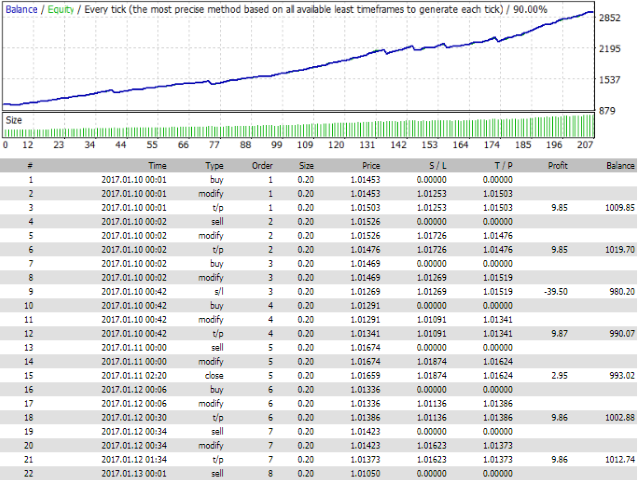Screen dimensions: 640x480
Task: Click the Order column header
Action: tap(262, 166)
